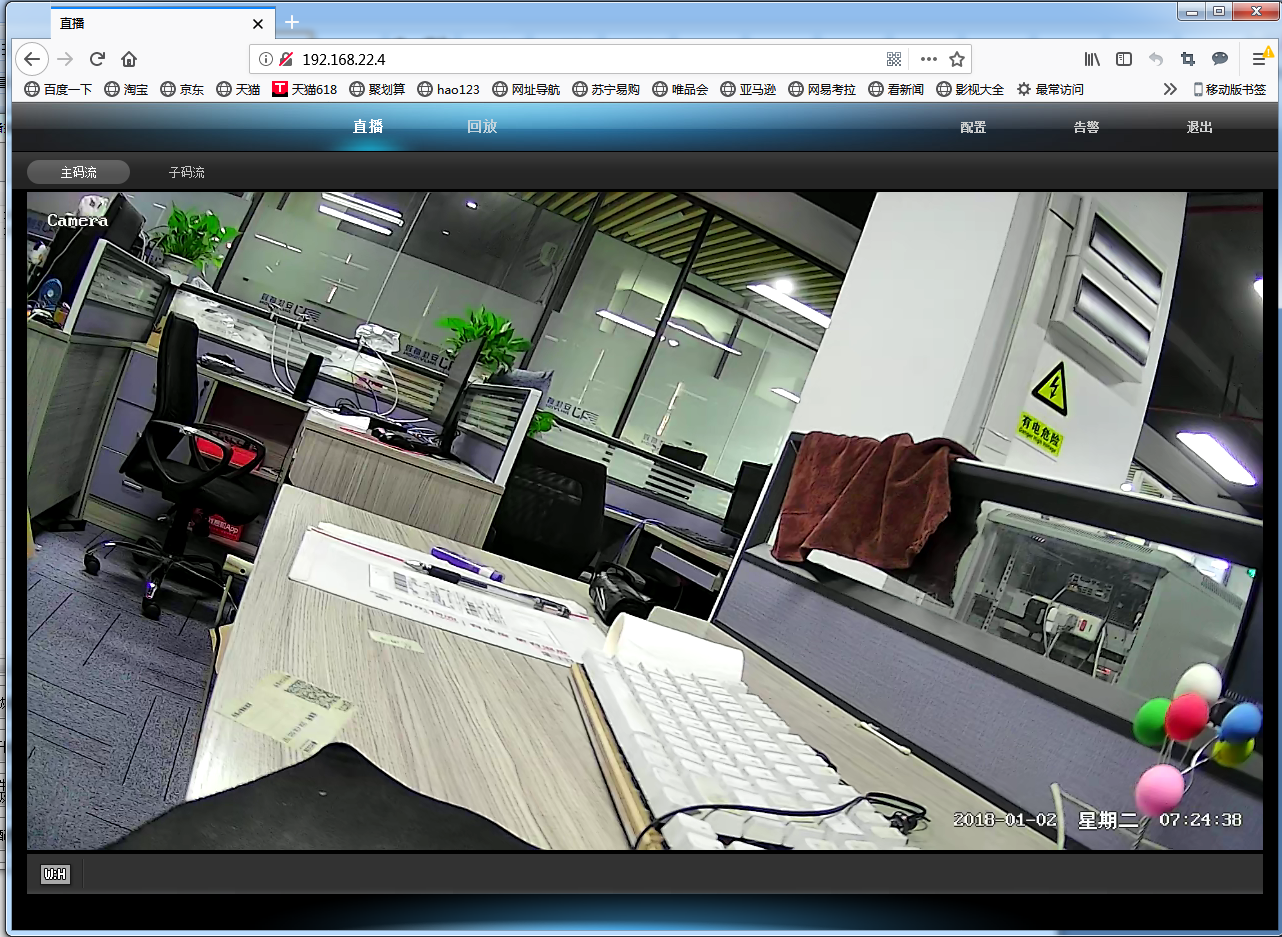1282x937 pixels.
Task: Switch to 子码流 sub stream
Action: pyautogui.click(x=186, y=172)
